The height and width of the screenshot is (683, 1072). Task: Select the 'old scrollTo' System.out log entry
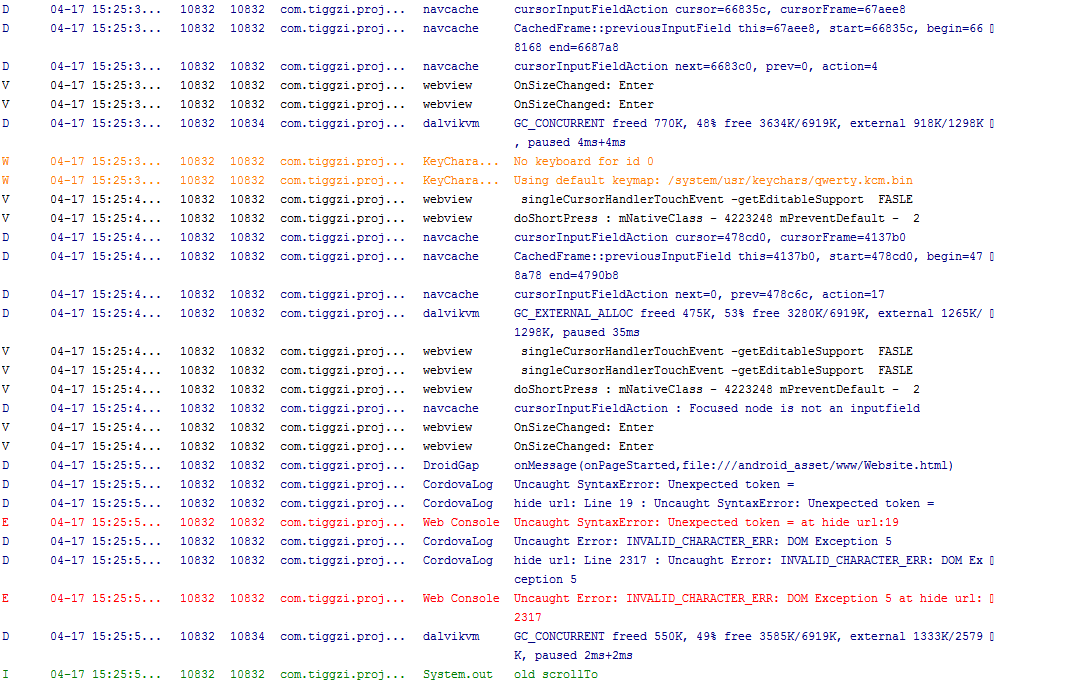pyautogui.click(x=556, y=675)
